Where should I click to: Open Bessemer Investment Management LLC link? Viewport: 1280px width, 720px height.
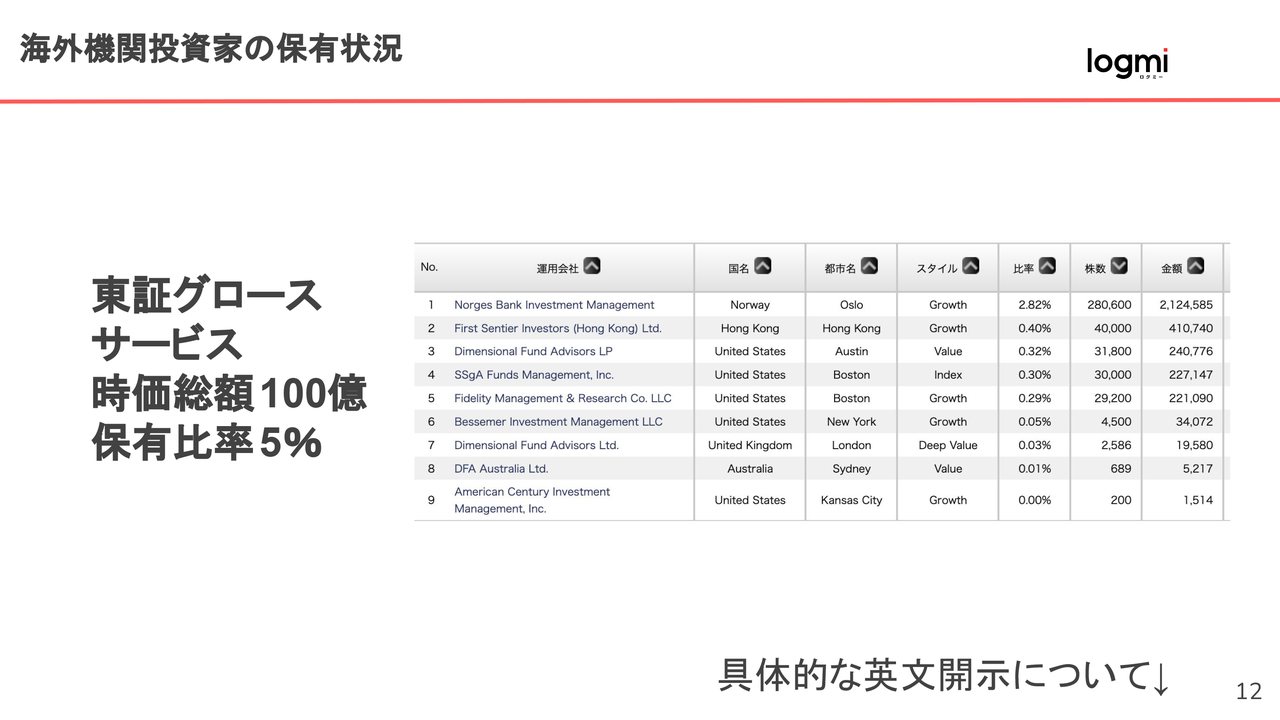(x=558, y=422)
